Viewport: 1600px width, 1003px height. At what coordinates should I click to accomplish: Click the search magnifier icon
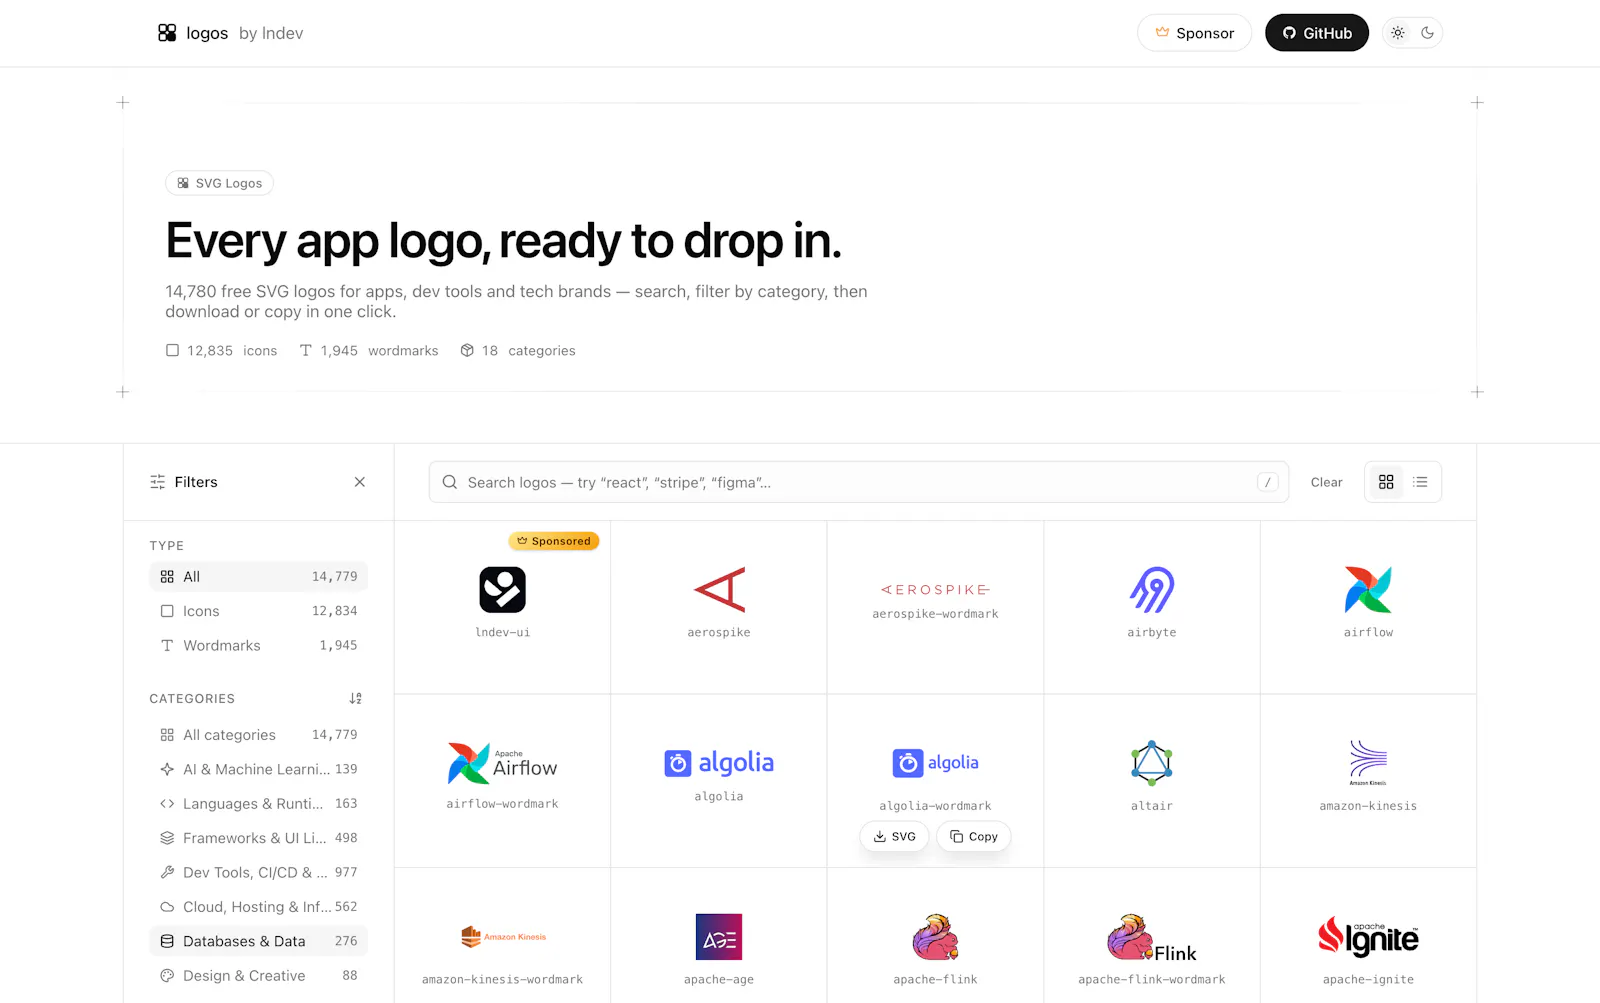(x=450, y=482)
